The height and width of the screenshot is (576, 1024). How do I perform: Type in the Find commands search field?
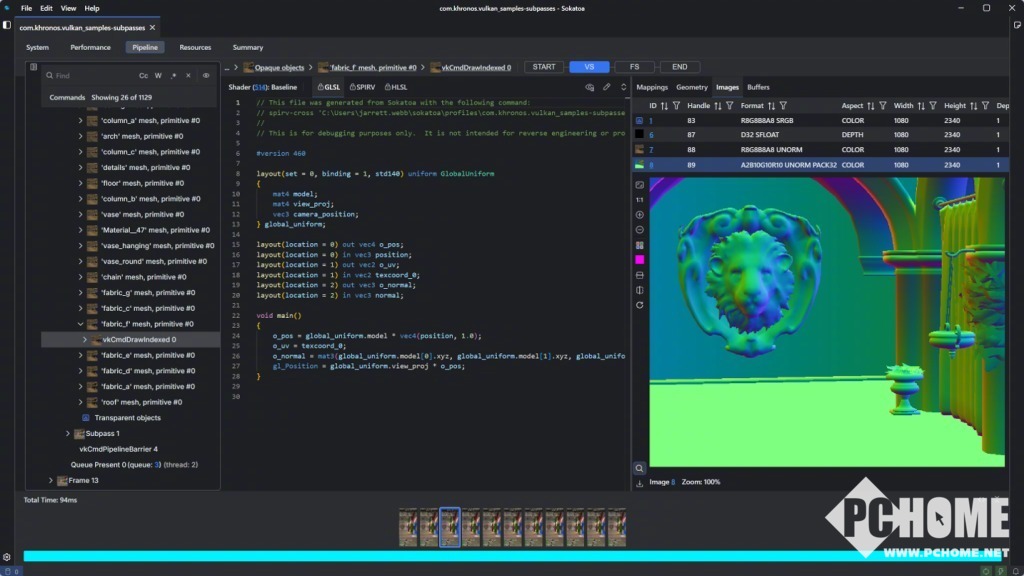[x=90, y=76]
